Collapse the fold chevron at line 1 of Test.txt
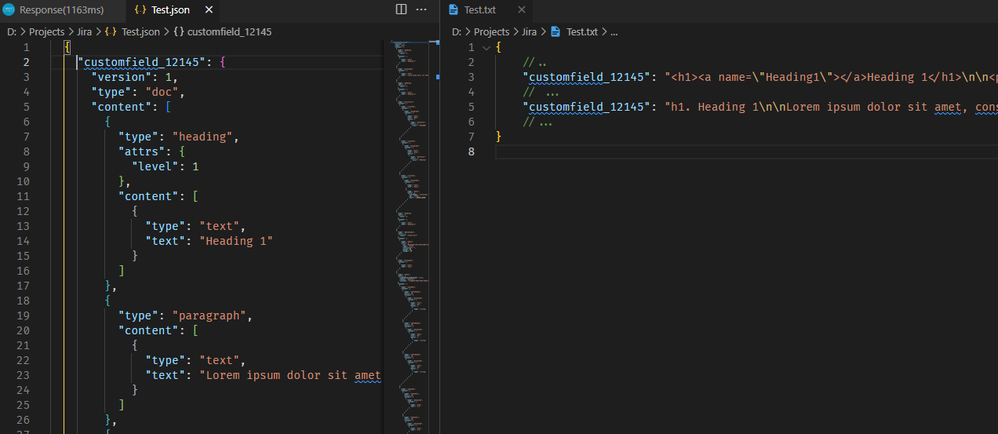Viewport: 998px width, 434px height. pyautogui.click(x=486, y=48)
